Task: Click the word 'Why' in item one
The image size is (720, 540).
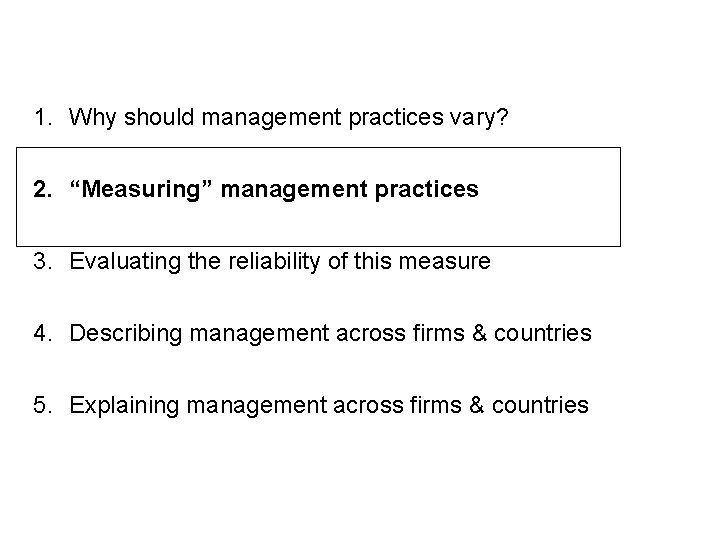Action: coord(92,118)
